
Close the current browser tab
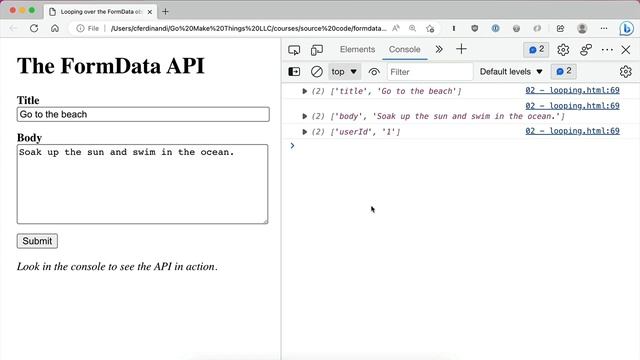(149, 12)
